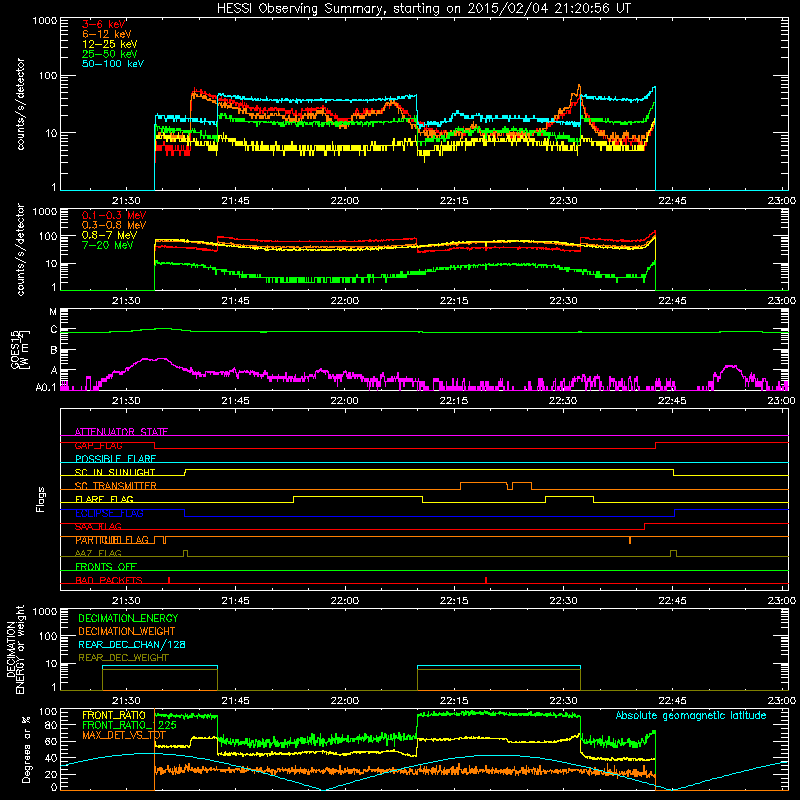Select the 0.1-0.3 MeV legend label
The height and width of the screenshot is (800, 800).
coord(114,215)
